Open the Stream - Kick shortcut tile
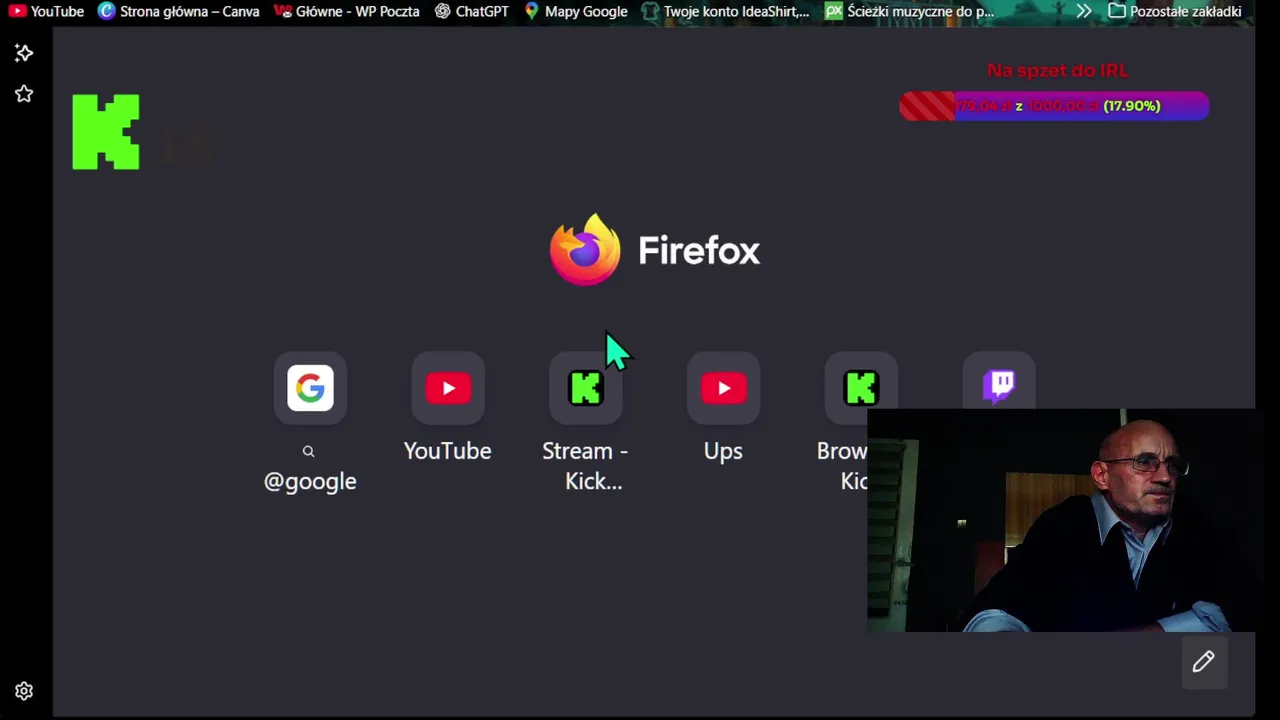 point(585,388)
